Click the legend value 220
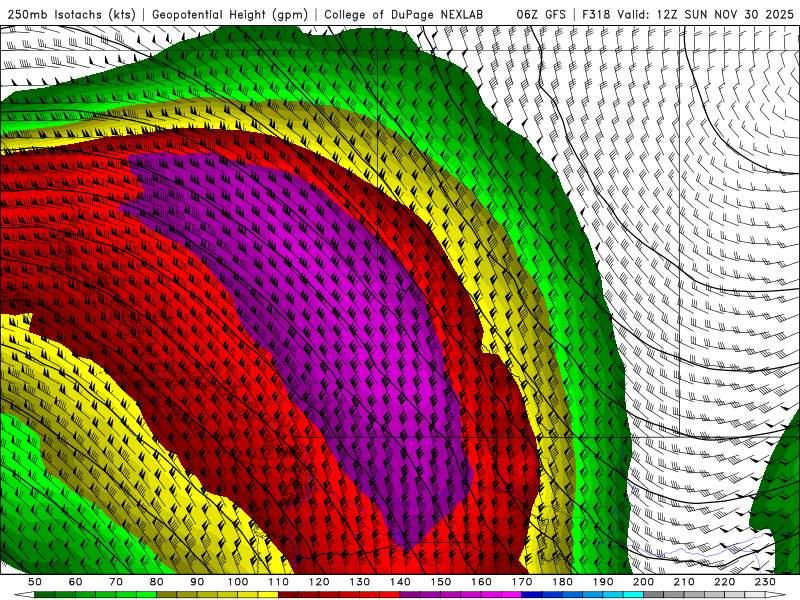 tap(724, 582)
